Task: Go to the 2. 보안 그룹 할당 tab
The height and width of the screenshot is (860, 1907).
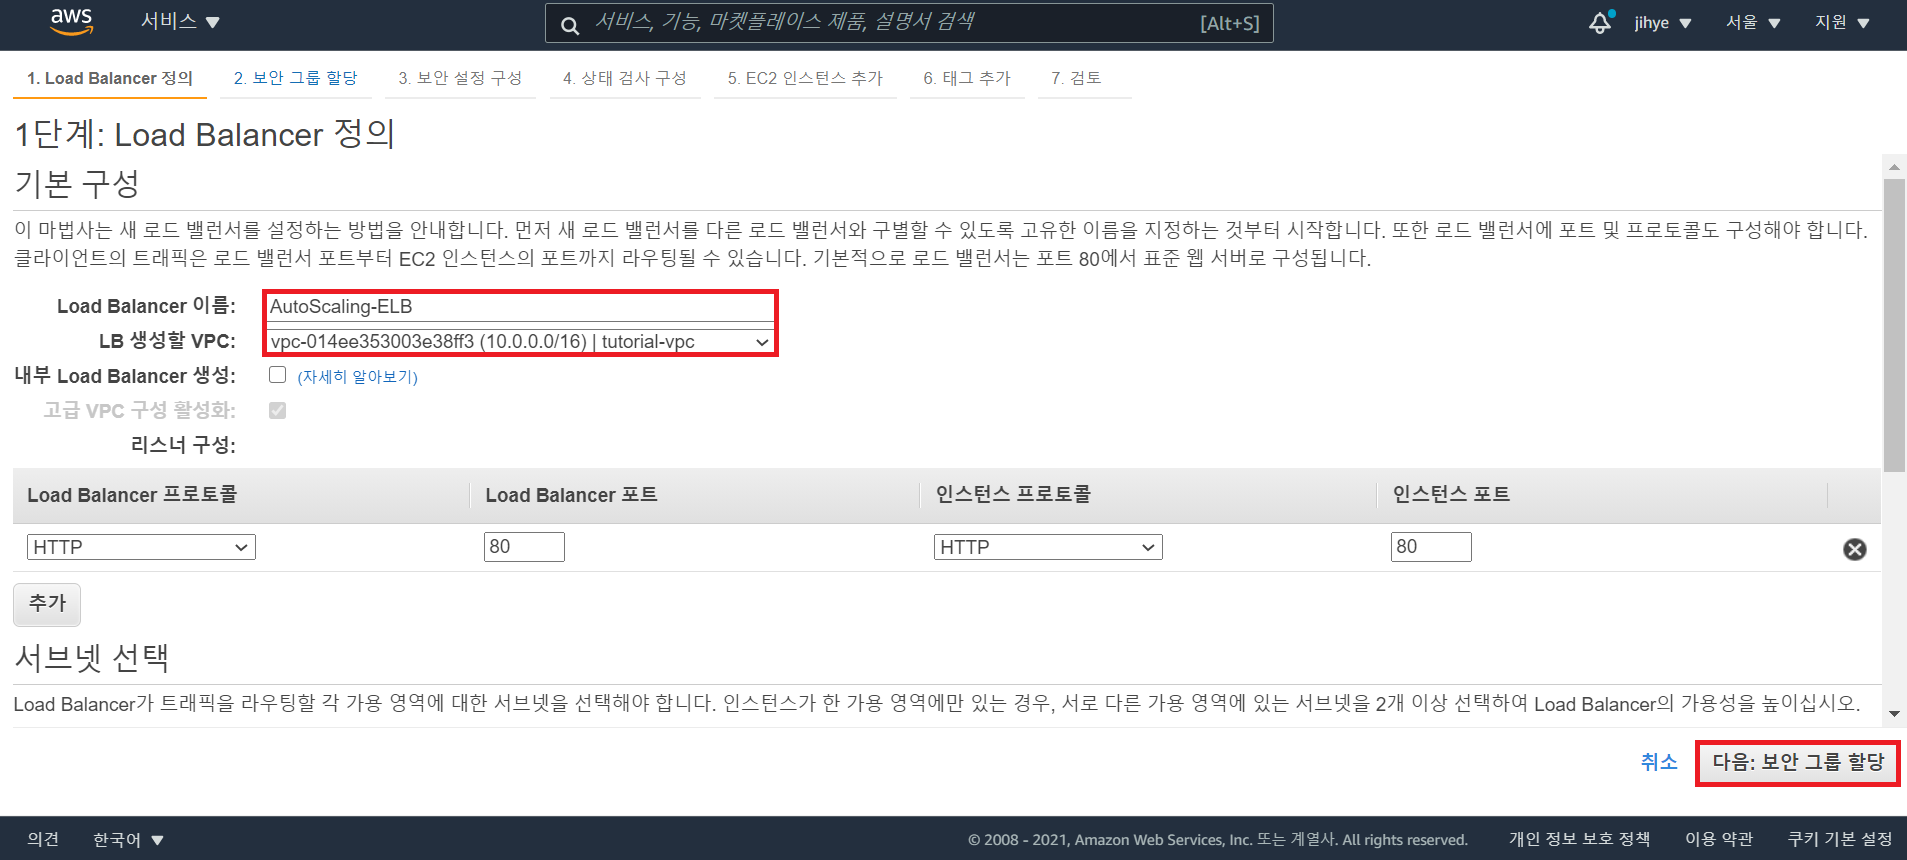Action: (296, 78)
